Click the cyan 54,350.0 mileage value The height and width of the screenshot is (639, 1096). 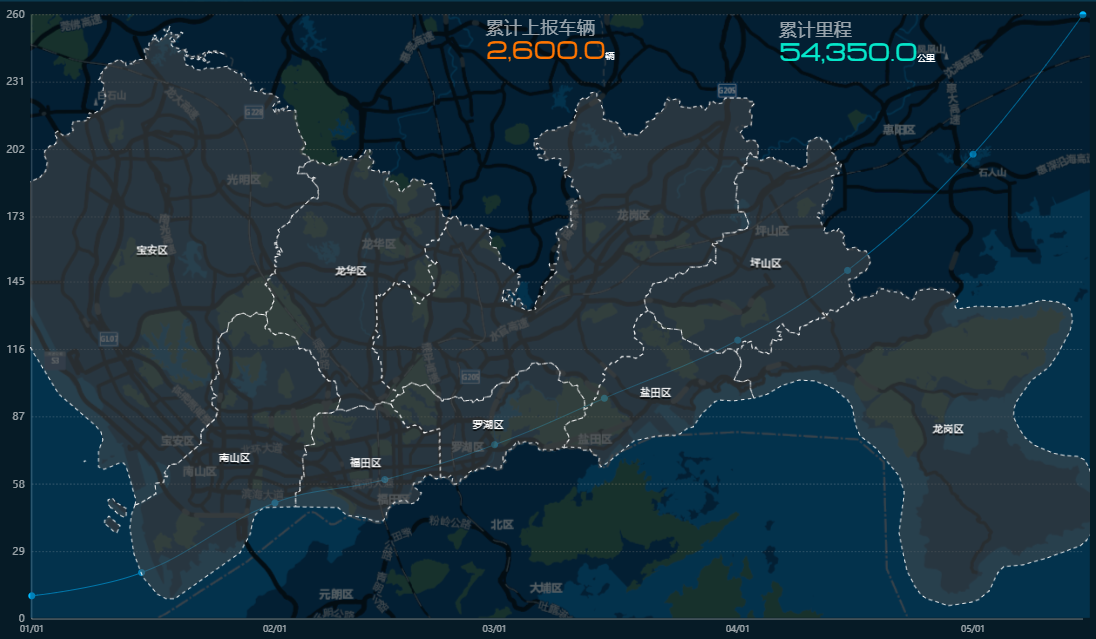(848, 52)
